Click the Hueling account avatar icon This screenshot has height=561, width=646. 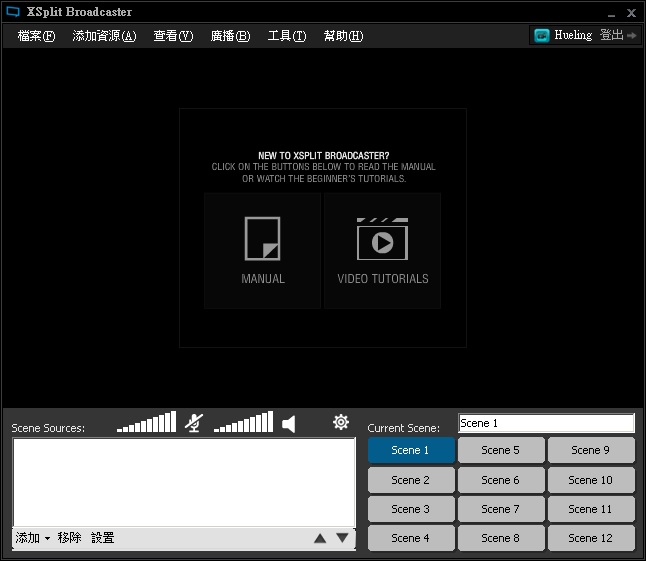(541, 35)
